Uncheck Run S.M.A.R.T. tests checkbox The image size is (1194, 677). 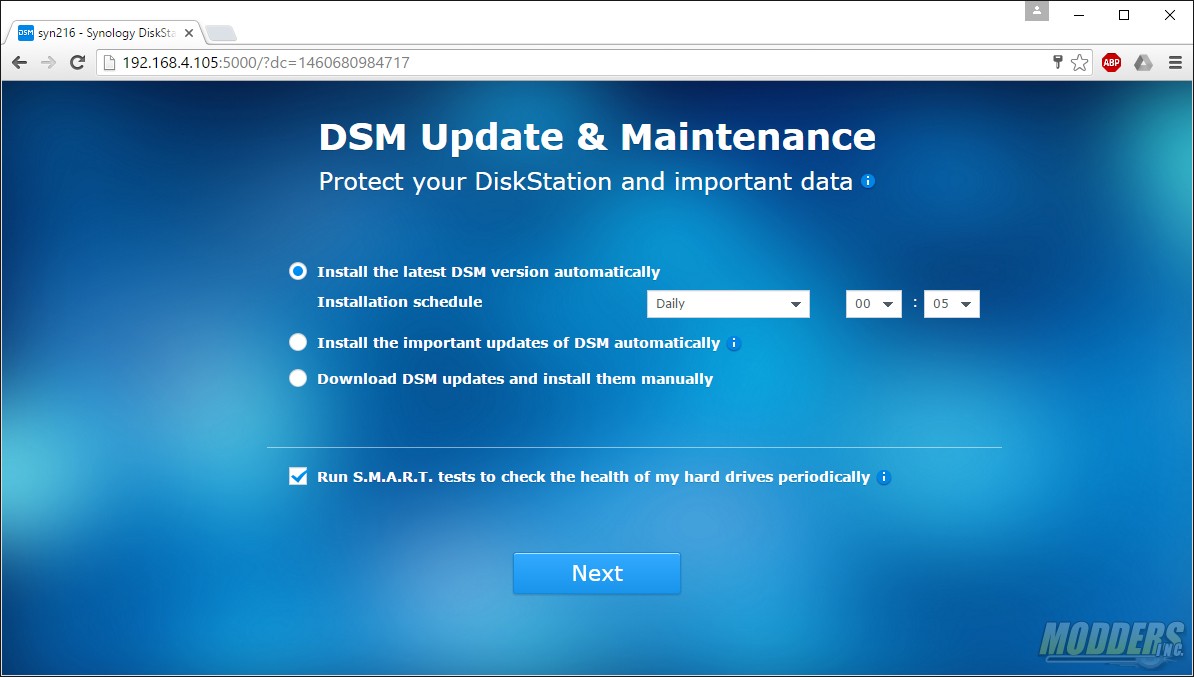pos(298,477)
